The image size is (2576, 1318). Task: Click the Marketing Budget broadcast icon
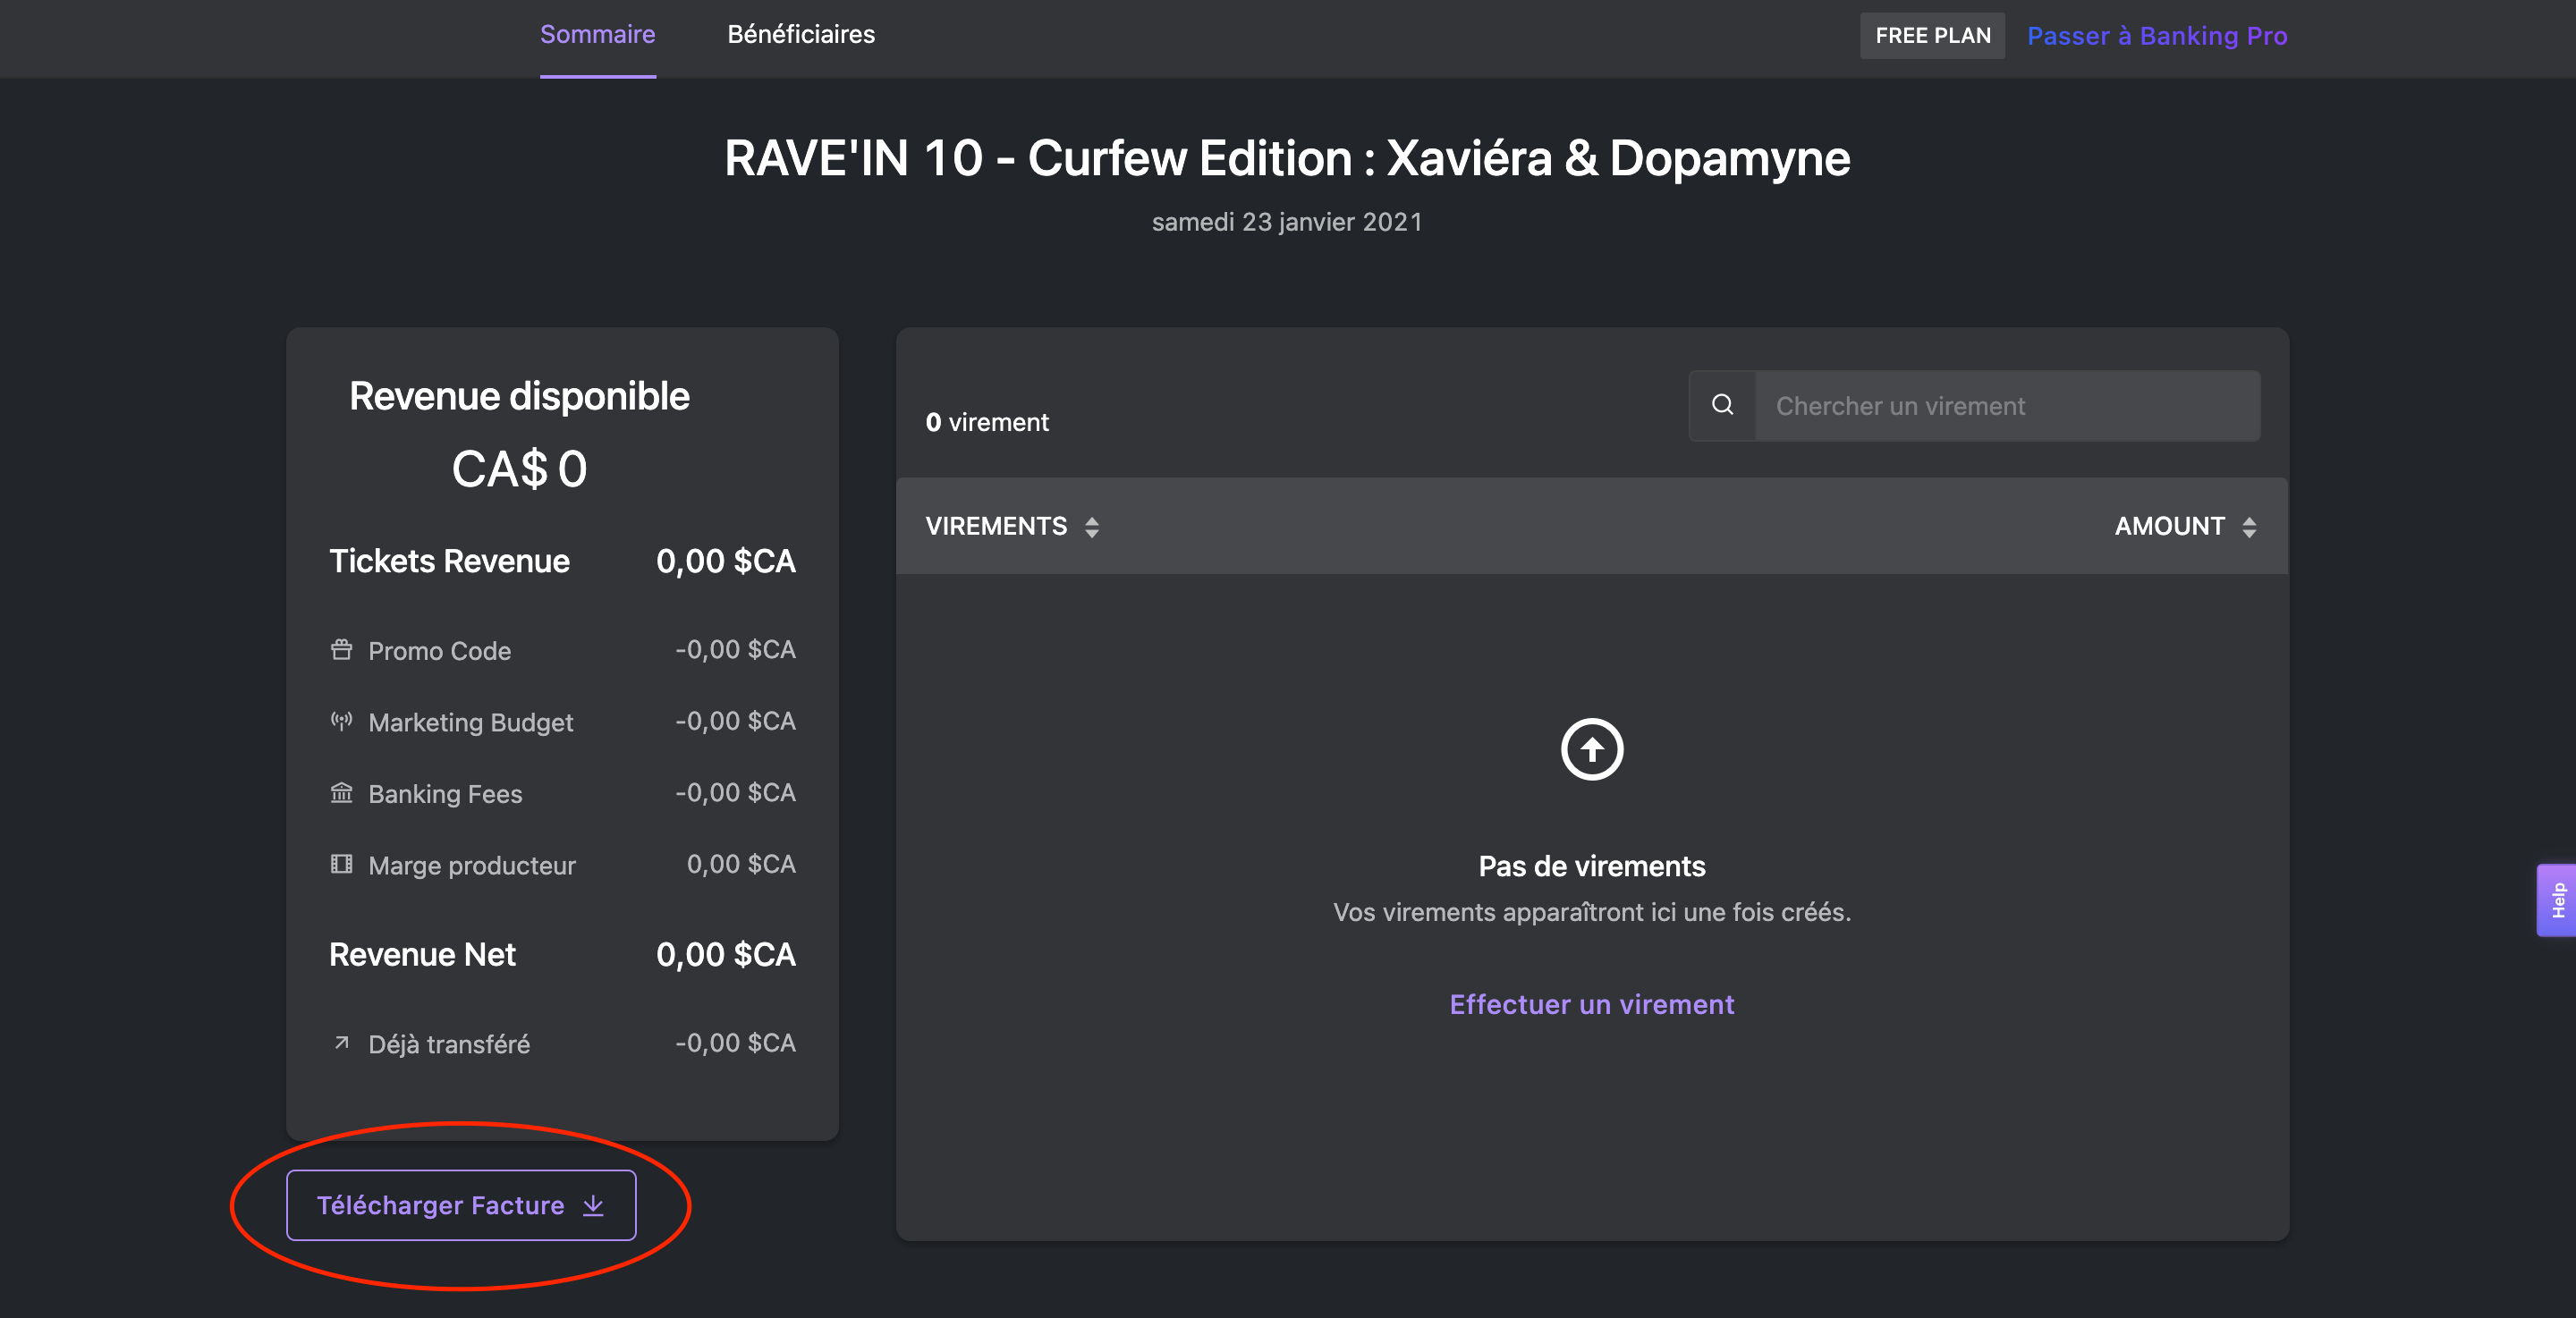point(341,721)
